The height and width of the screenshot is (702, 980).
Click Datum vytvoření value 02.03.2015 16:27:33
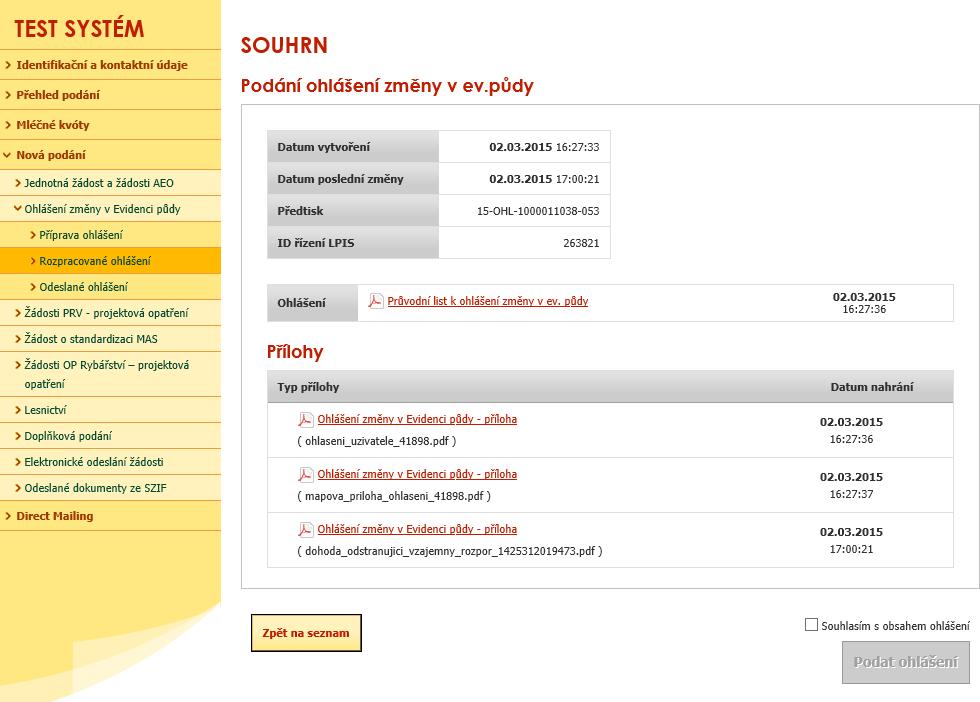pyautogui.click(x=544, y=147)
